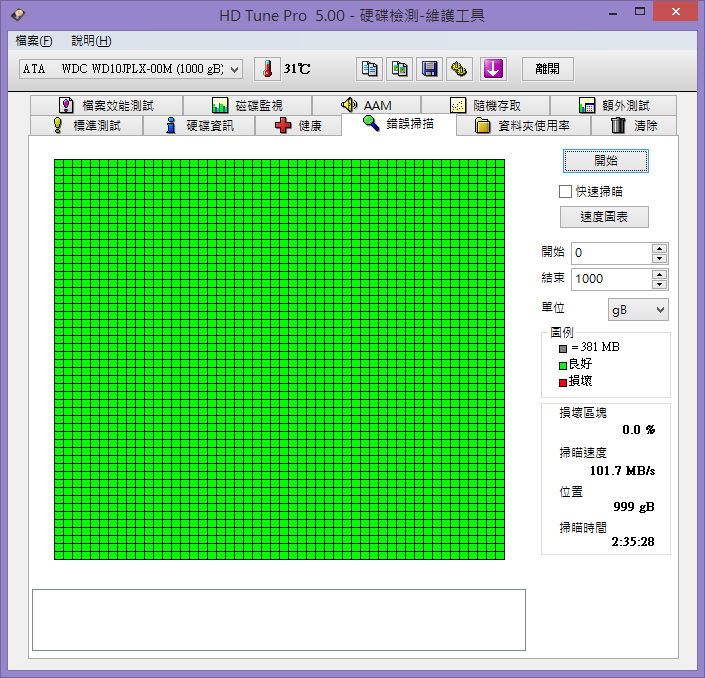Click the 開始 start scan button
The height and width of the screenshot is (678, 705).
(606, 161)
